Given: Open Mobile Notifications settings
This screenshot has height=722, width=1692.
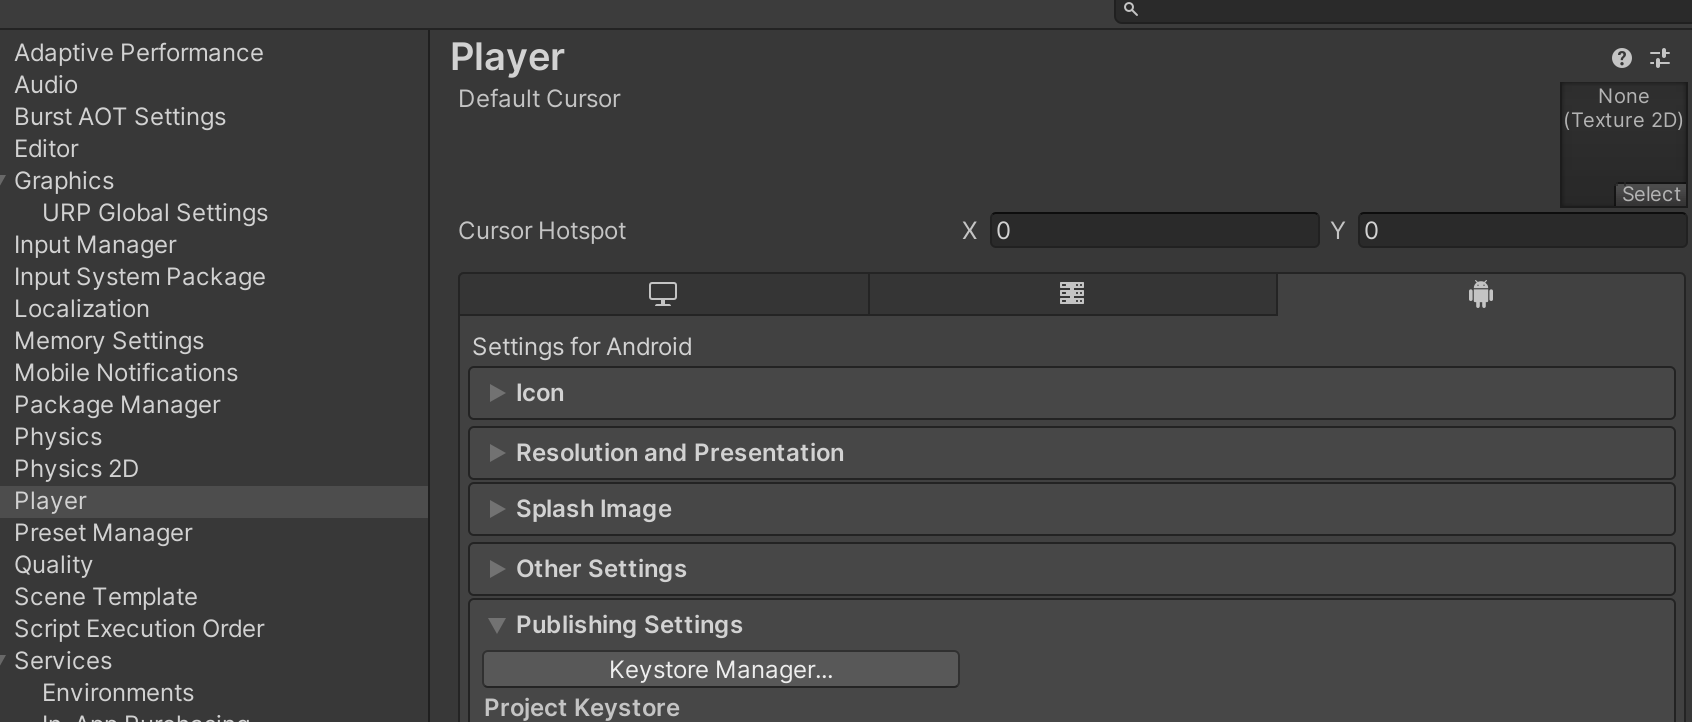Looking at the screenshot, I should pyautogui.click(x=126, y=373).
